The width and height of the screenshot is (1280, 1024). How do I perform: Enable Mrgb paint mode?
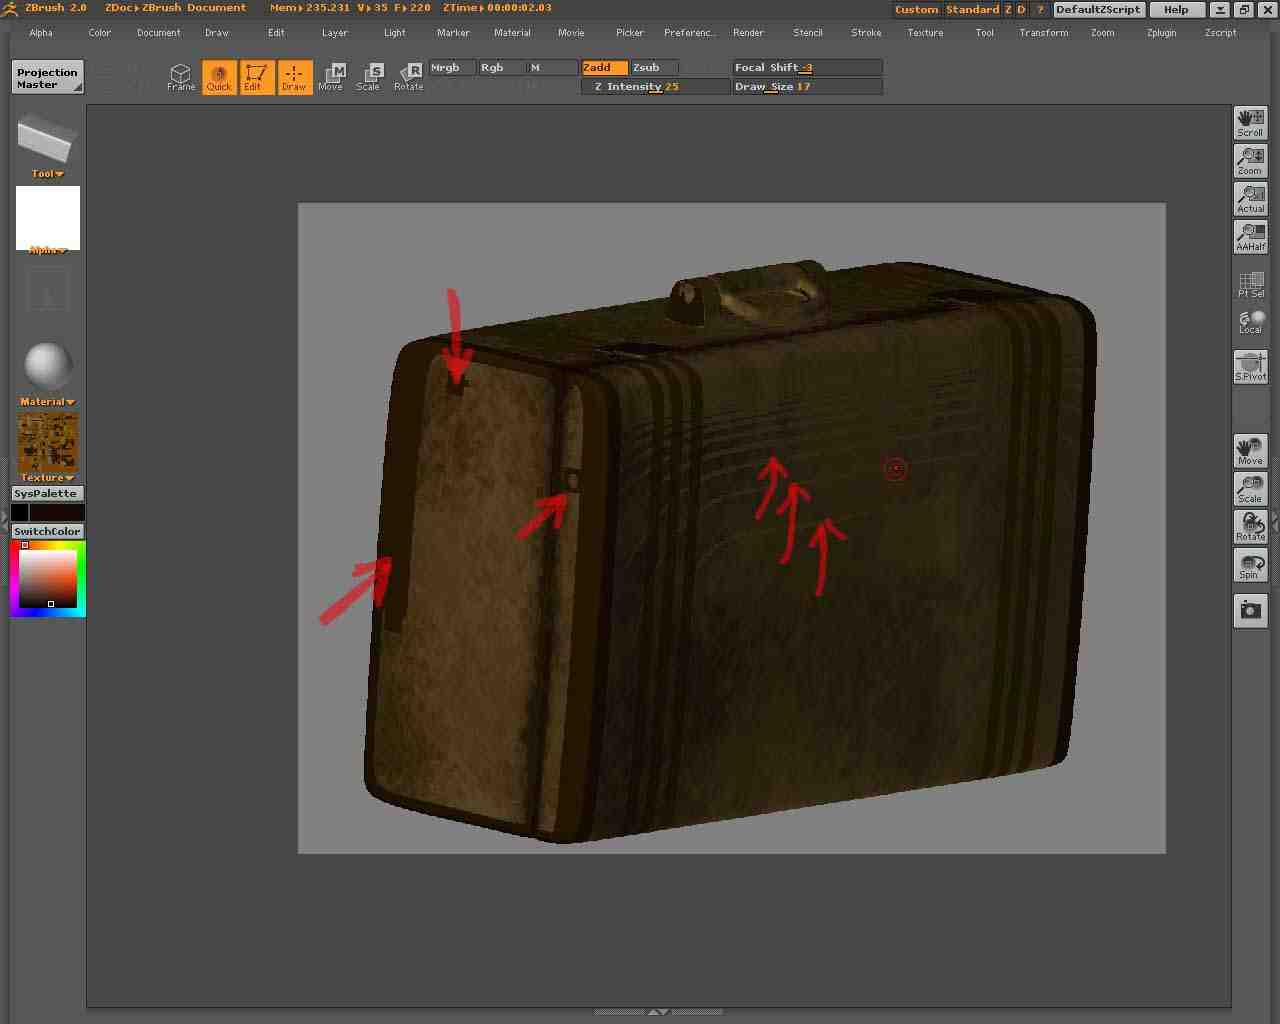452,68
